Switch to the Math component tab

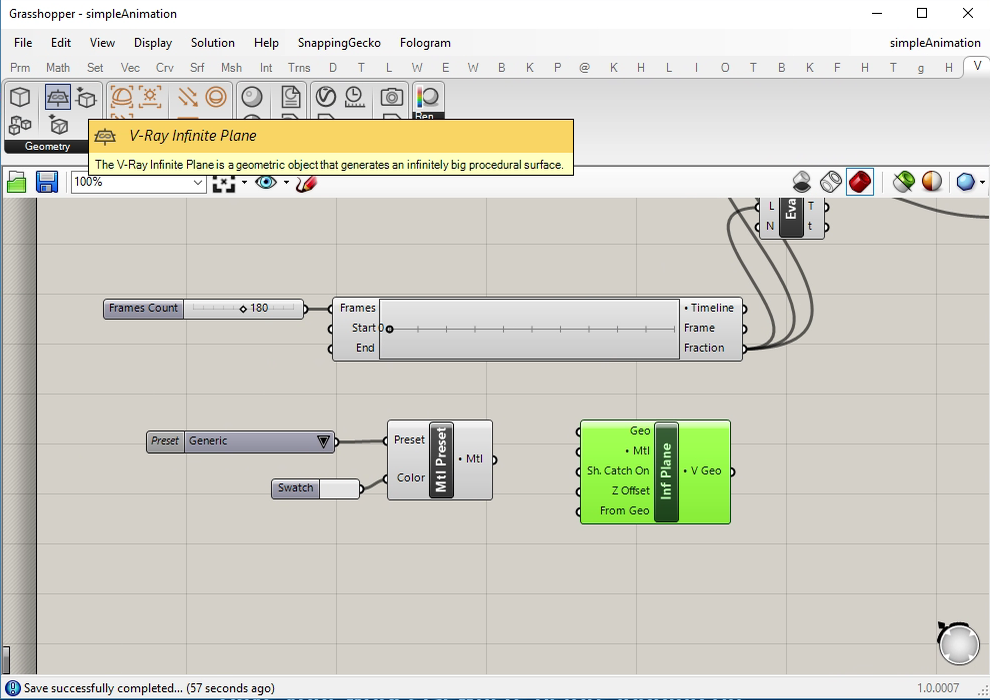[57, 68]
